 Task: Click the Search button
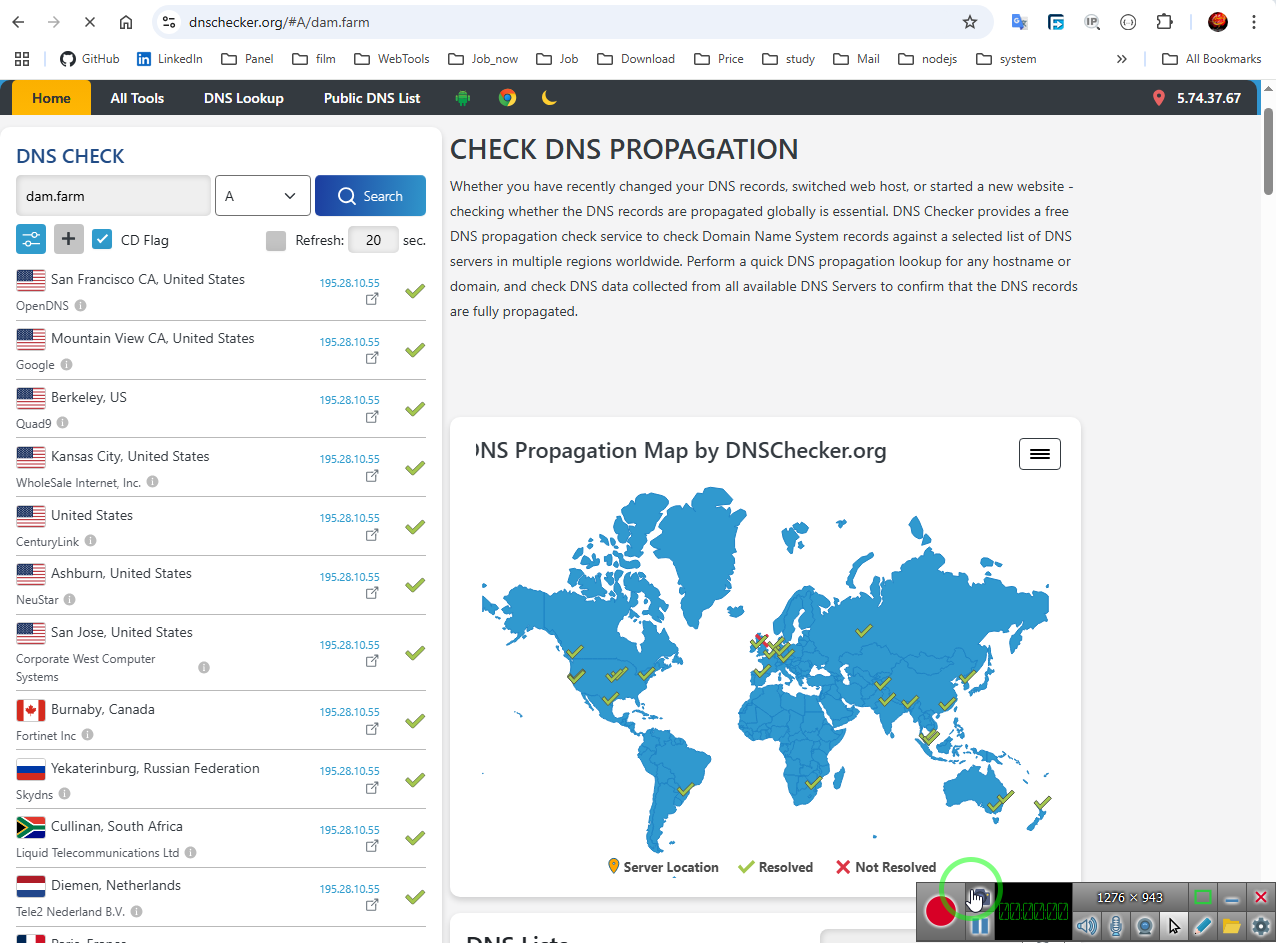[x=370, y=196]
